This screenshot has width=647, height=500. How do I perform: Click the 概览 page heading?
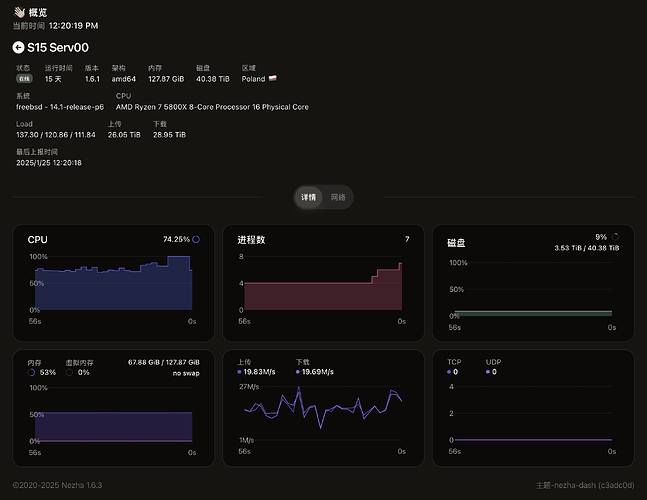tap(38, 13)
